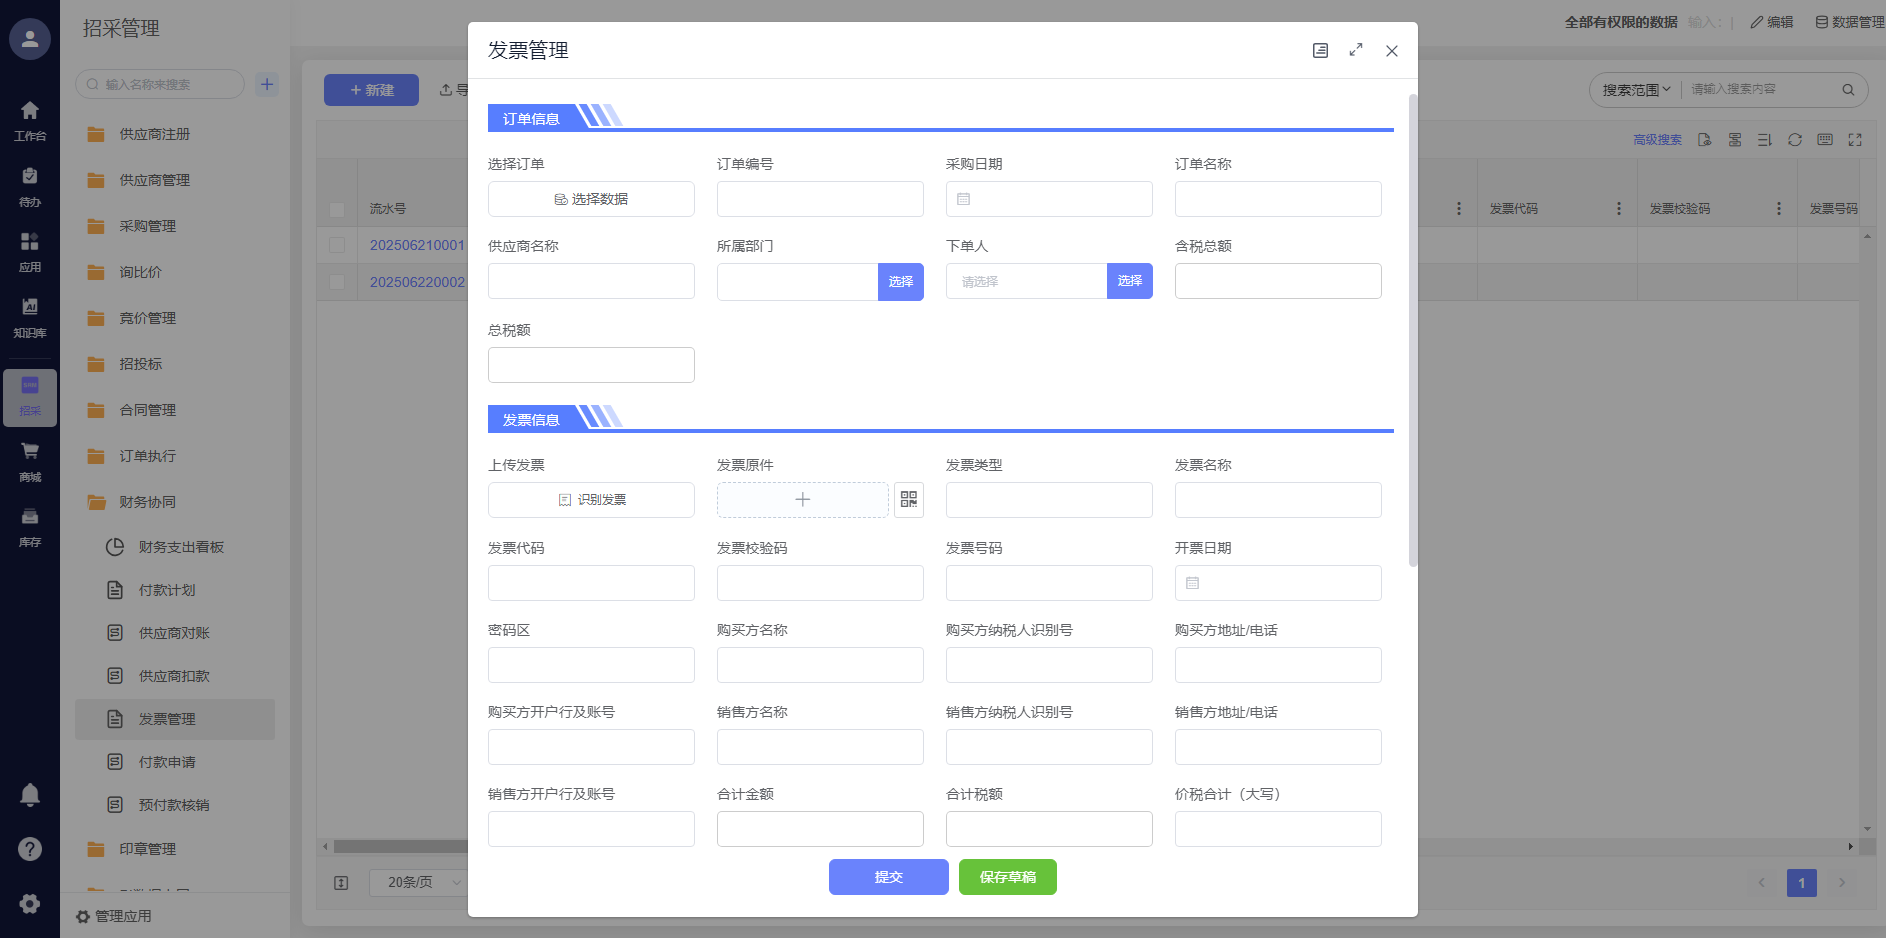Click the QR code scan icon
This screenshot has height=938, width=1886.
[x=908, y=500]
